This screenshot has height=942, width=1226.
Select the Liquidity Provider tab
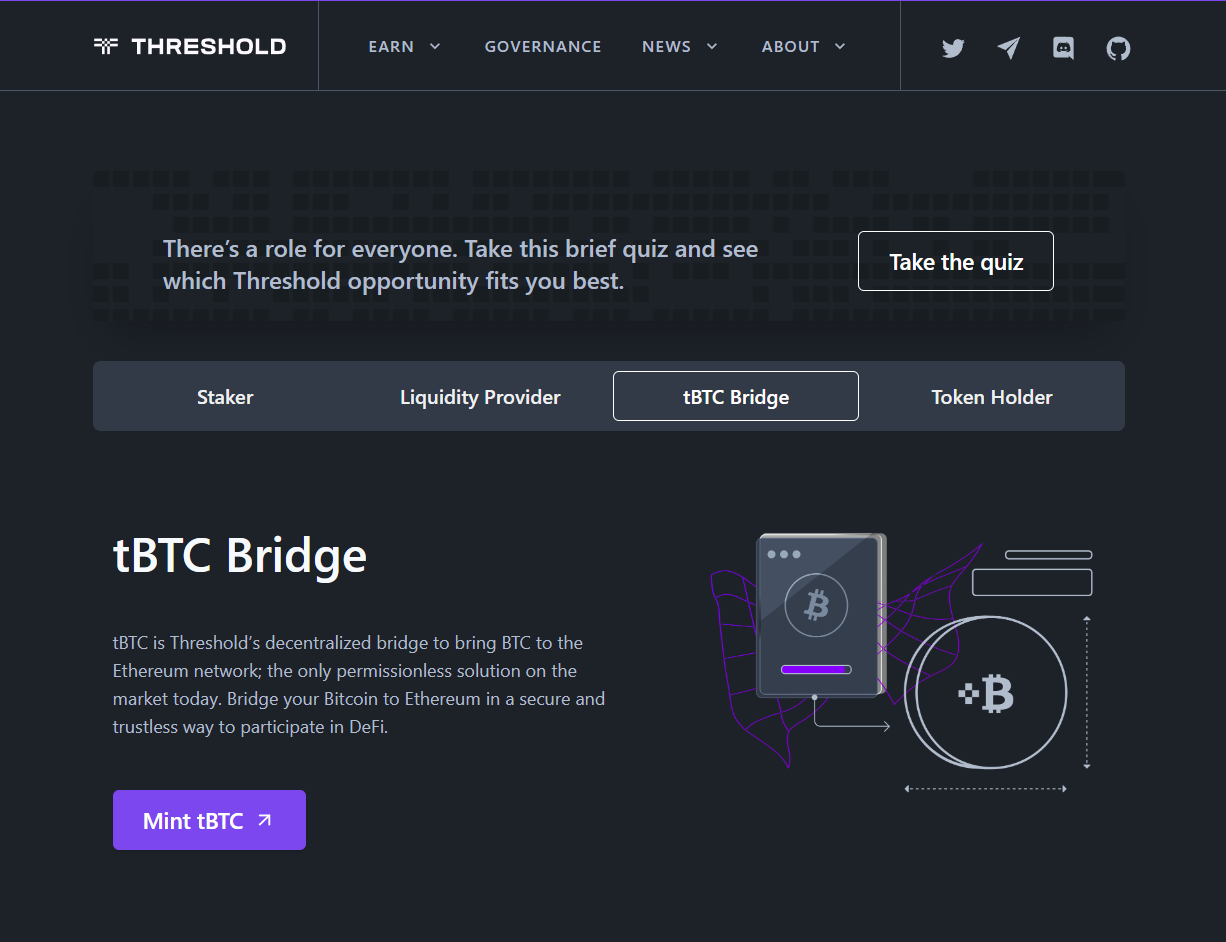[x=480, y=396]
